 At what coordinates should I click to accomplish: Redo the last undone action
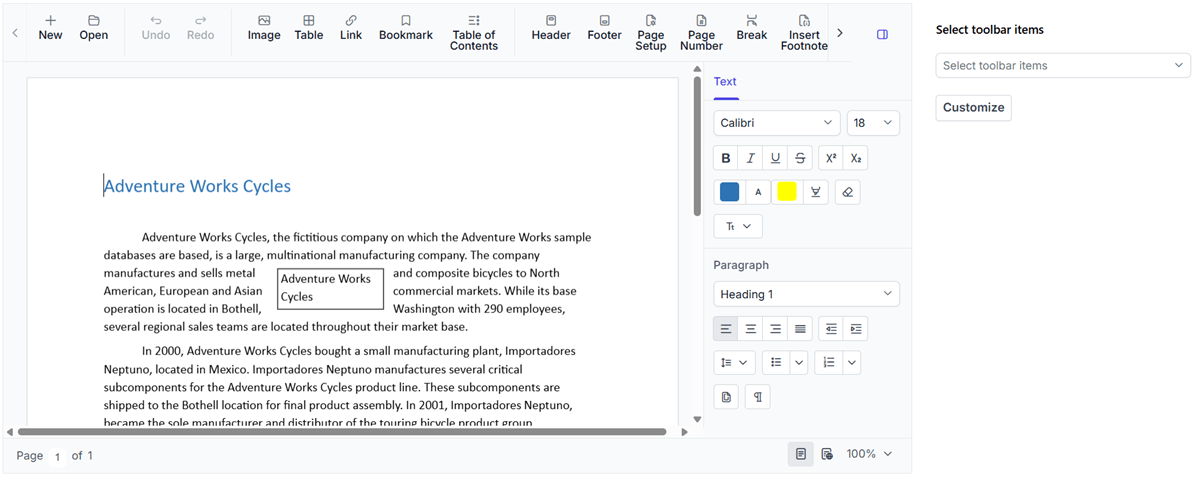[x=200, y=28]
